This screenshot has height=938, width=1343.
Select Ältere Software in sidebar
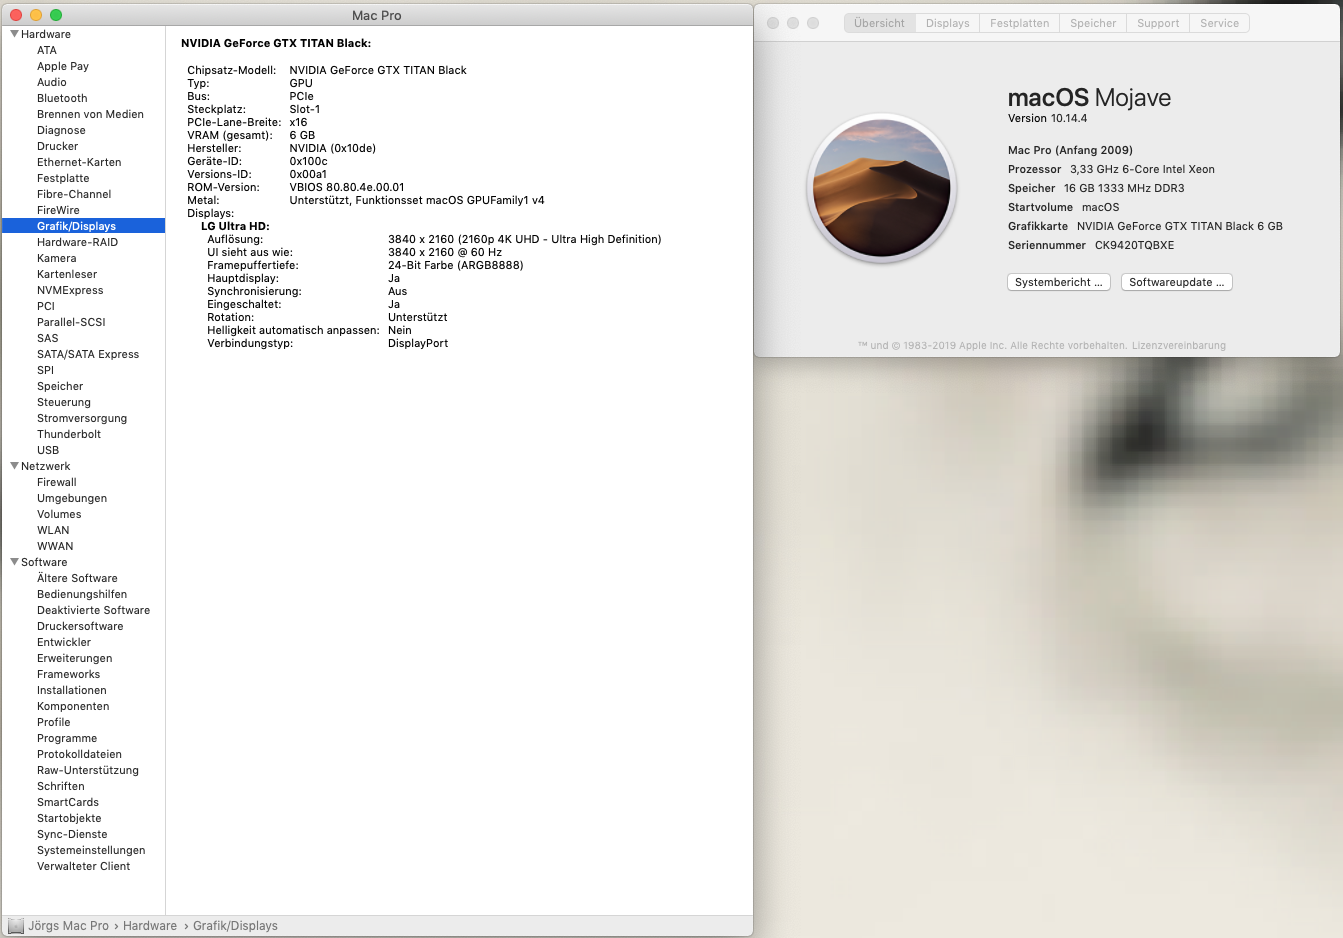(77, 578)
